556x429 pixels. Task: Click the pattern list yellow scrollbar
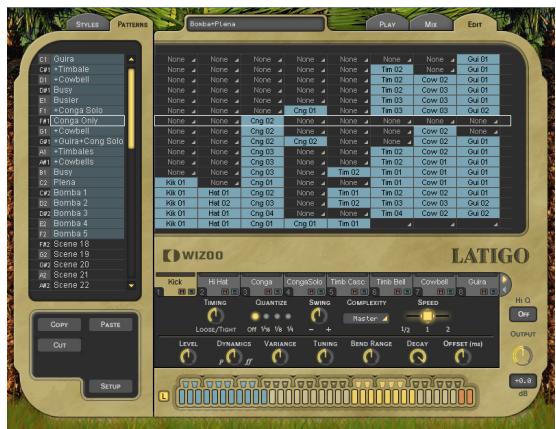click(131, 108)
